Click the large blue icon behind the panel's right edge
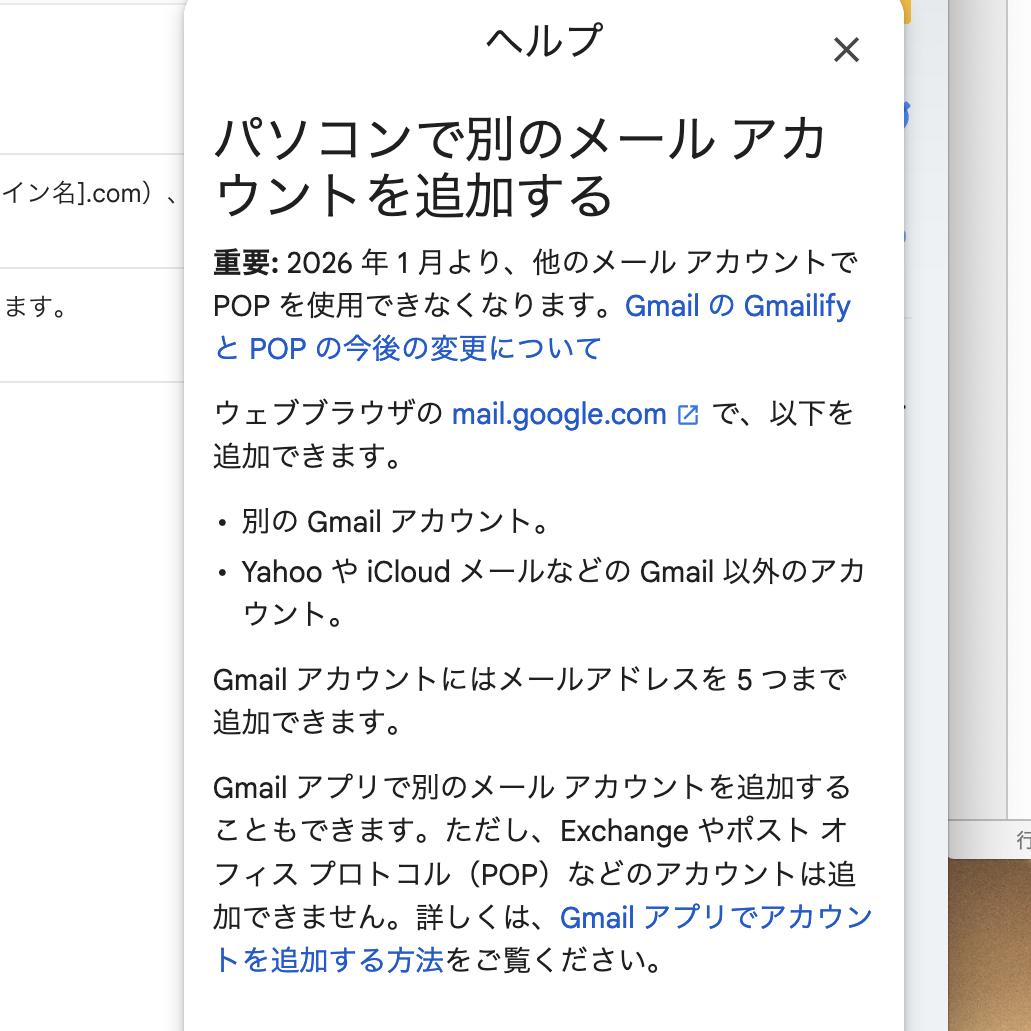This screenshot has width=1031, height=1031. click(x=906, y=115)
